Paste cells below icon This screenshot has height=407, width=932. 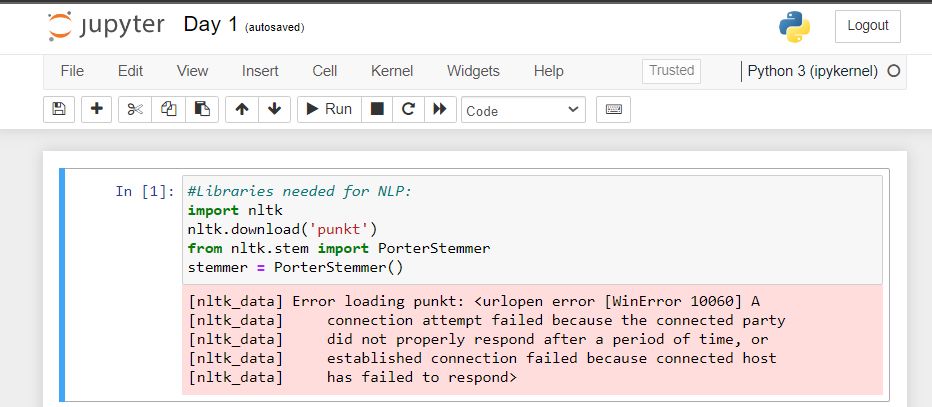pyautogui.click(x=202, y=109)
